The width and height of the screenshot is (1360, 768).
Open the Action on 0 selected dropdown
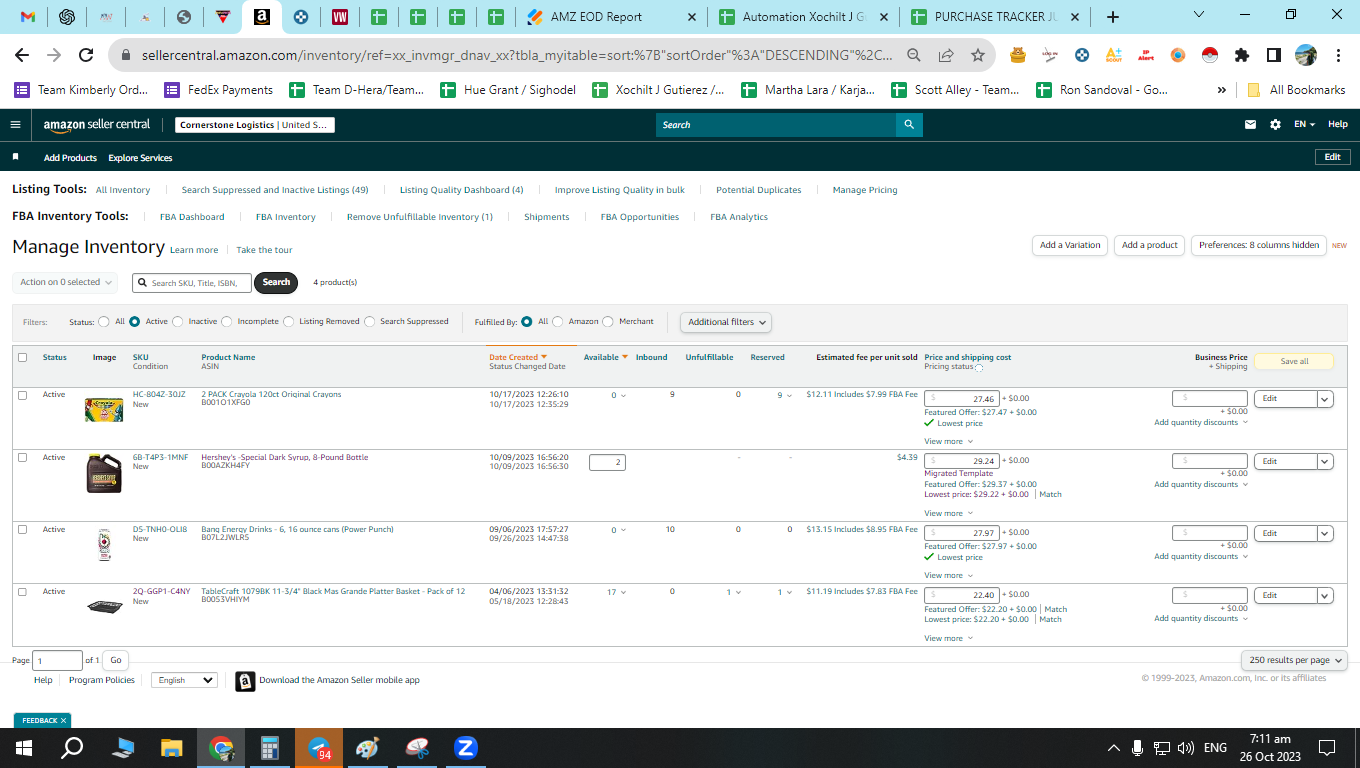pyautogui.click(x=65, y=282)
